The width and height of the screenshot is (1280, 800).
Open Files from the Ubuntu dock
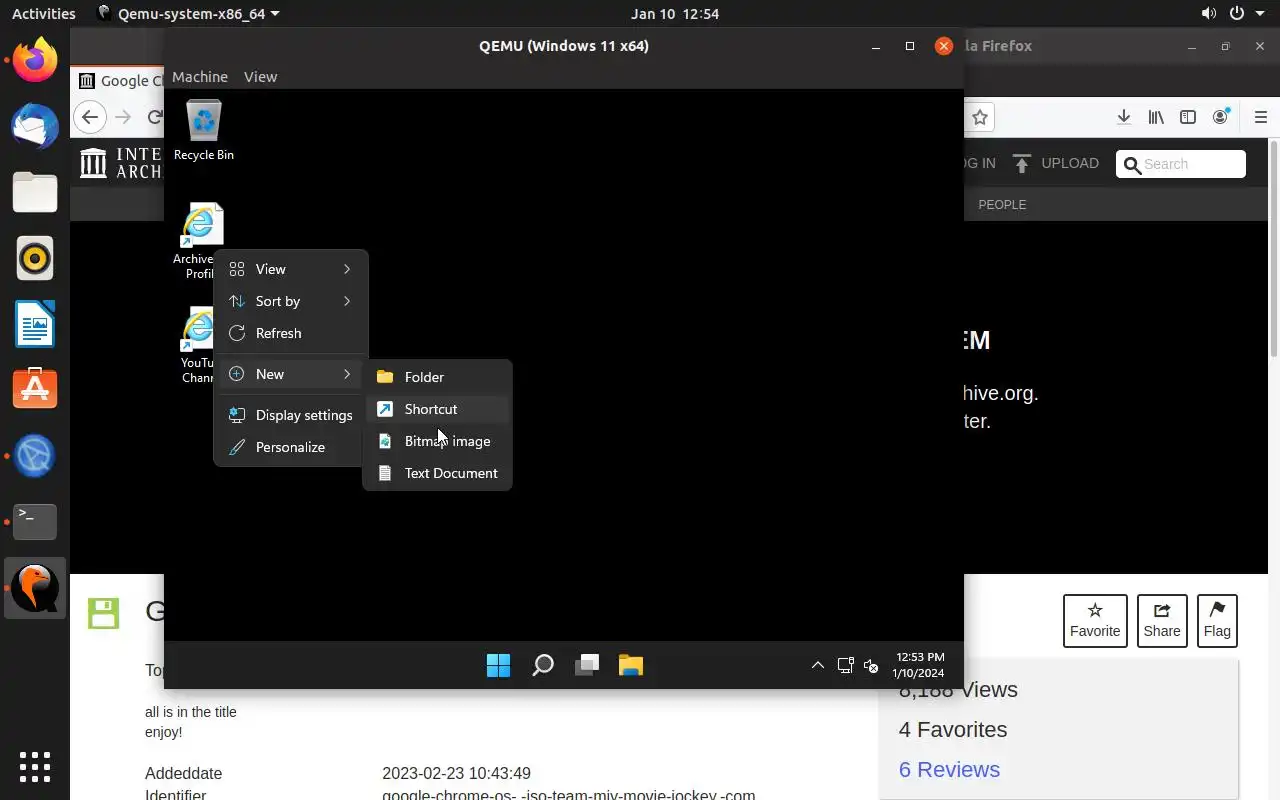coord(35,193)
